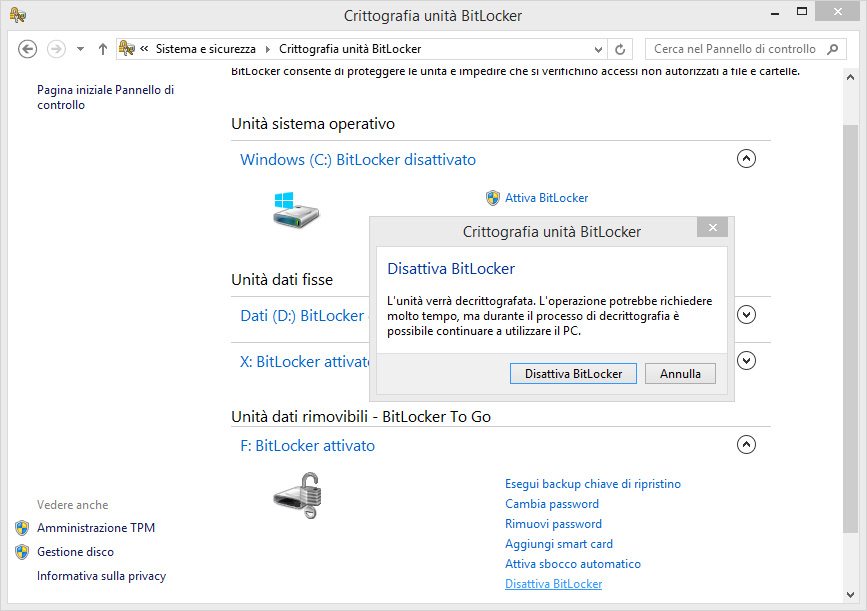This screenshot has height=611, width=867.
Task: Refresh the Control Panel page
Action: (621, 49)
